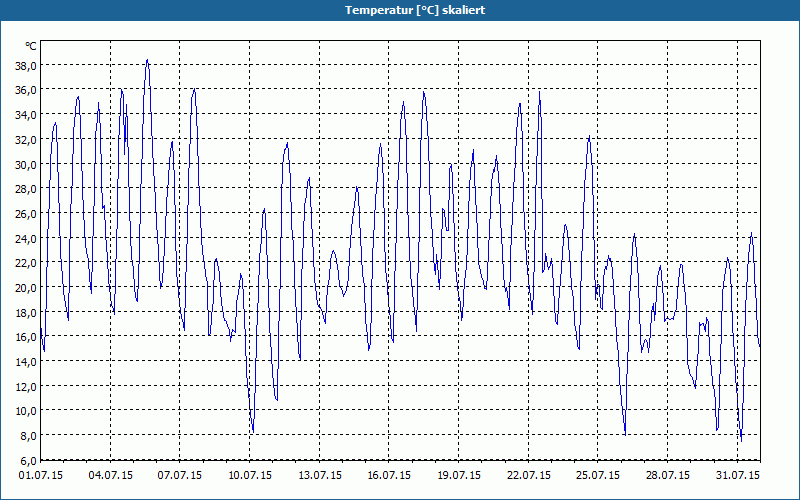The width and height of the screenshot is (800, 500).
Task: Click the 38,0 y-axis value
Action: coord(26,65)
